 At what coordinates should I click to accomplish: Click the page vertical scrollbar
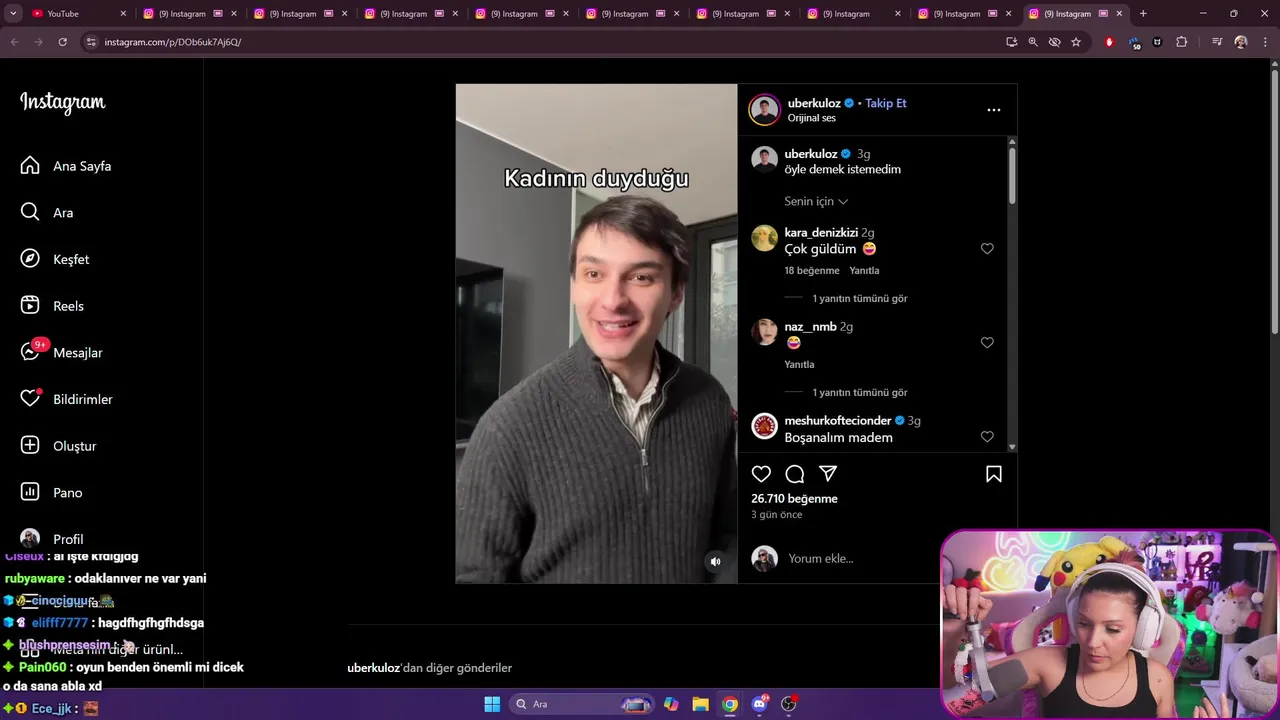pos(1274,200)
